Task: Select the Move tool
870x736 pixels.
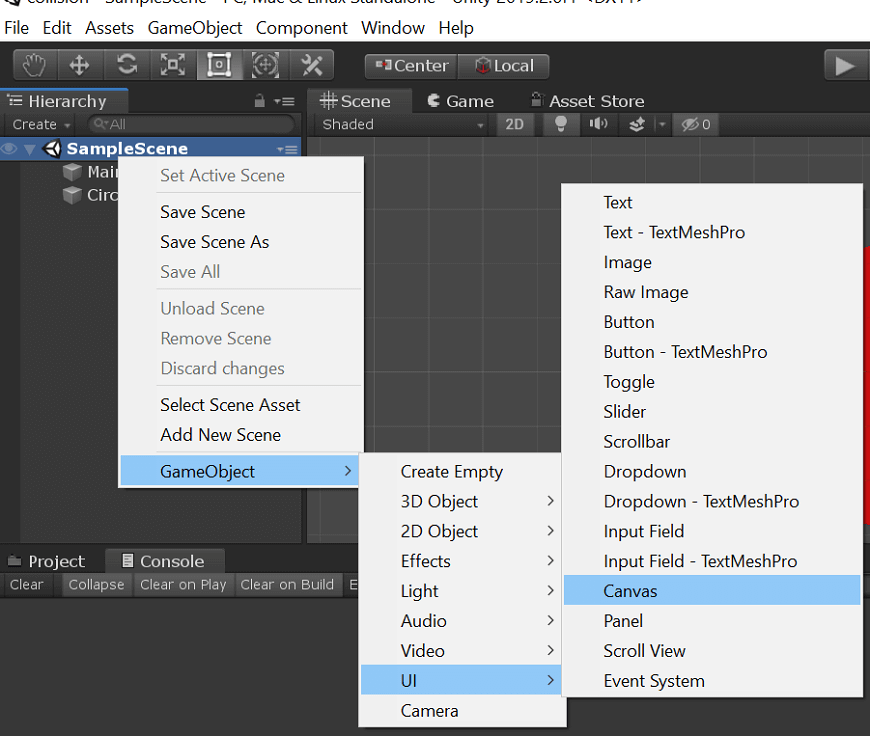Action: pyautogui.click(x=80, y=64)
